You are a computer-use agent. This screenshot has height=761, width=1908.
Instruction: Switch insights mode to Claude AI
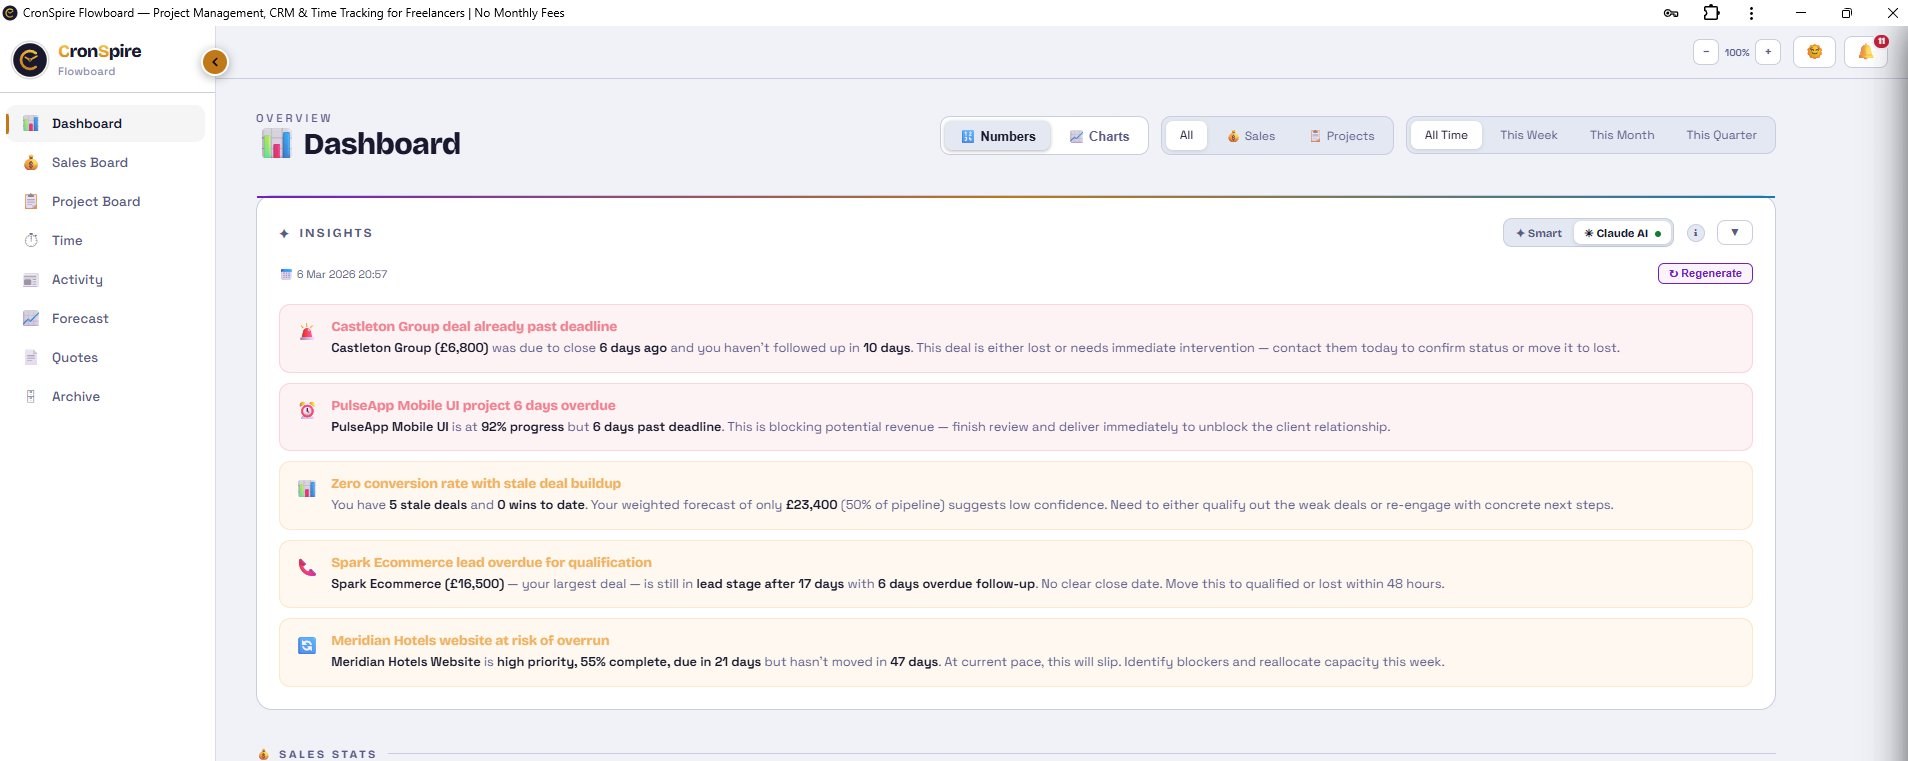coord(1622,233)
